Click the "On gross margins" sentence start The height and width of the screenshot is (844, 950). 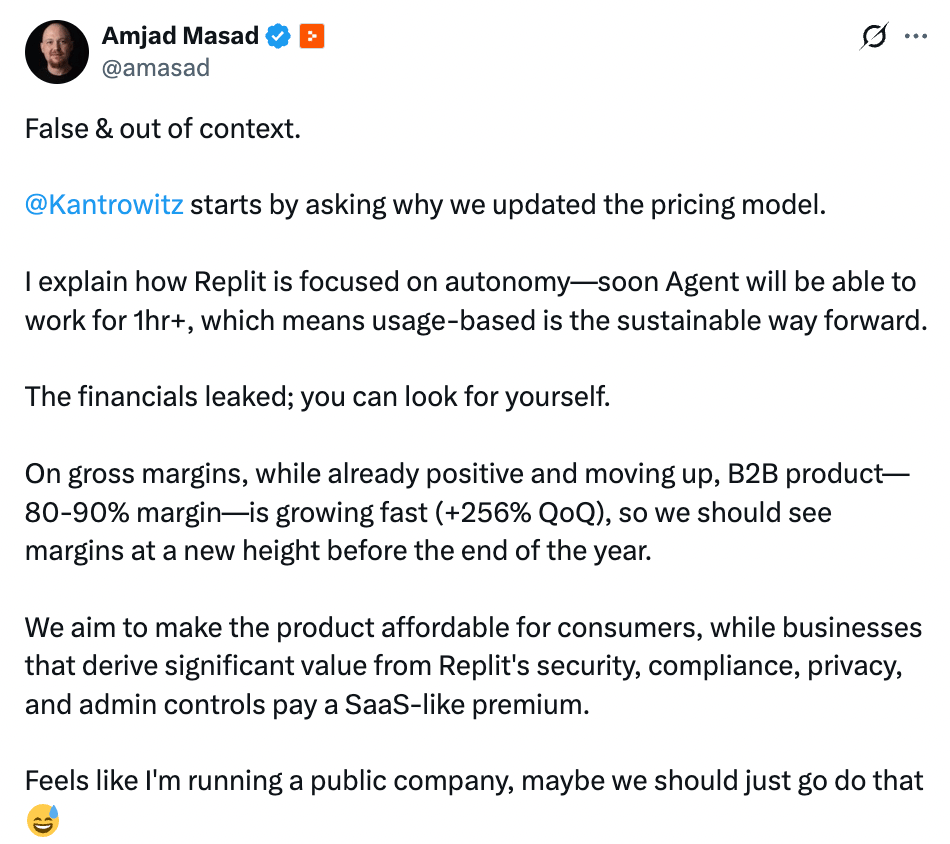137,474
